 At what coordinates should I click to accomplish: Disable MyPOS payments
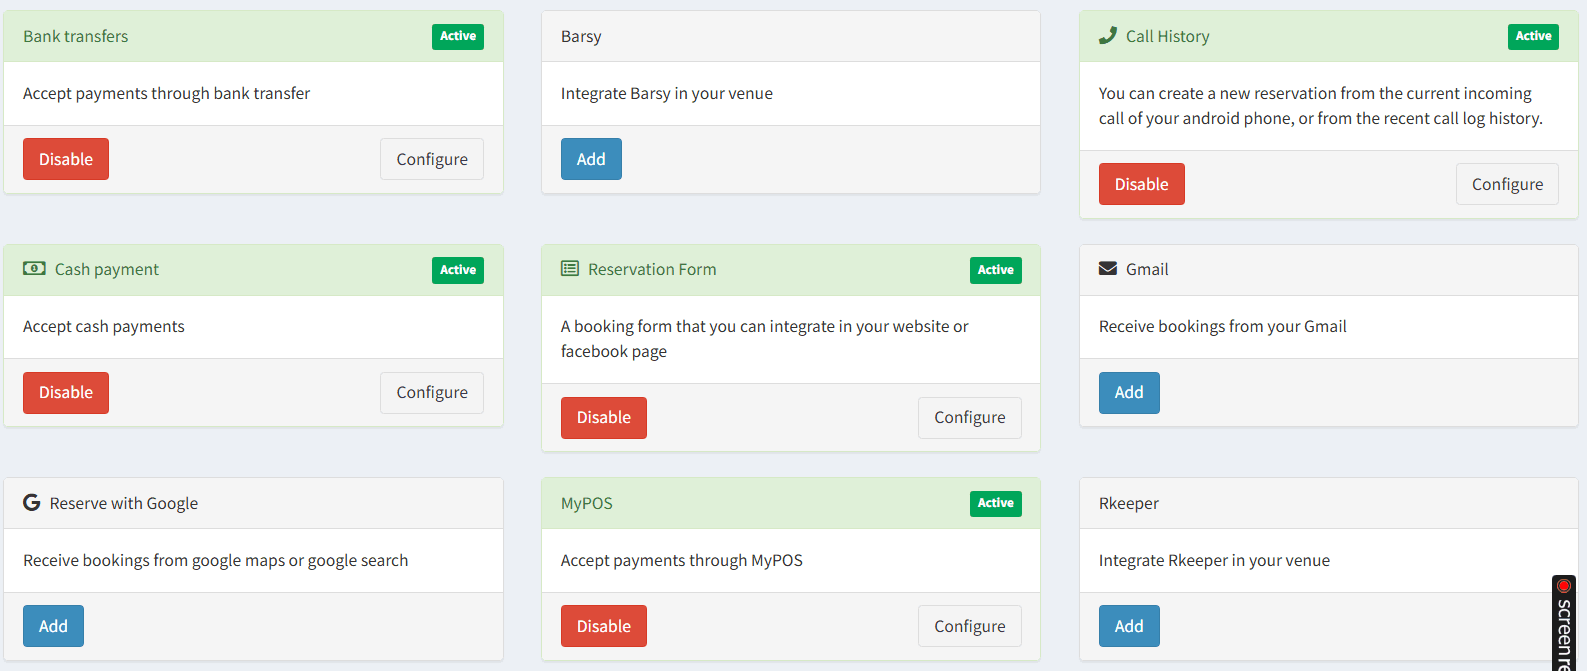point(604,626)
